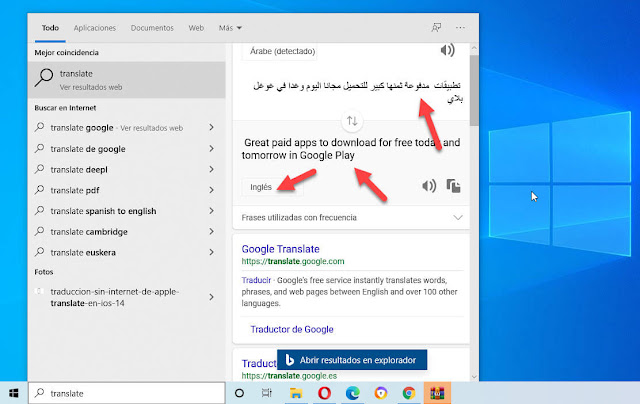Copy the translated English text
This screenshot has height=404, width=640.
[x=453, y=186]
